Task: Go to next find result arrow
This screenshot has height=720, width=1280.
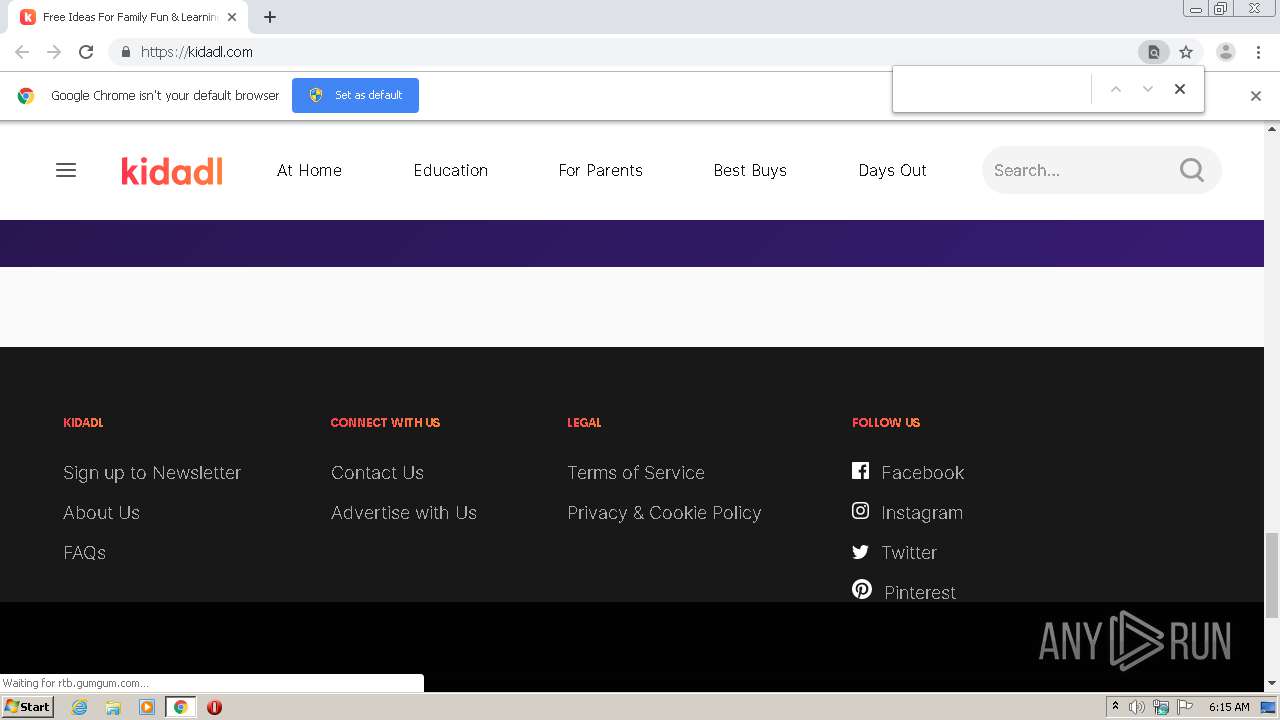Action: 1148,89
